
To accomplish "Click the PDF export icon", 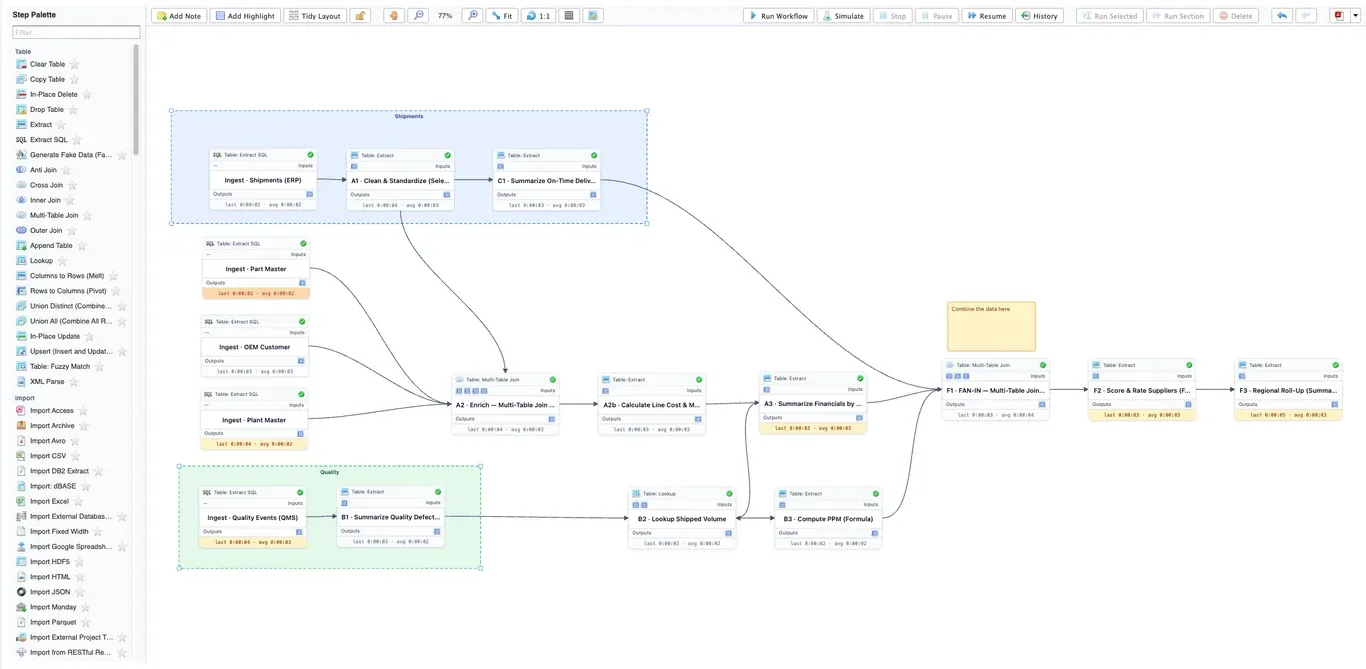I will click(x=1339, y=16).
